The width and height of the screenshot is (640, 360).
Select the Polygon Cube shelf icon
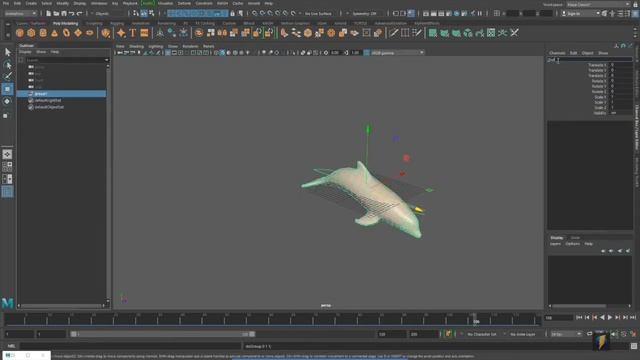31,33
